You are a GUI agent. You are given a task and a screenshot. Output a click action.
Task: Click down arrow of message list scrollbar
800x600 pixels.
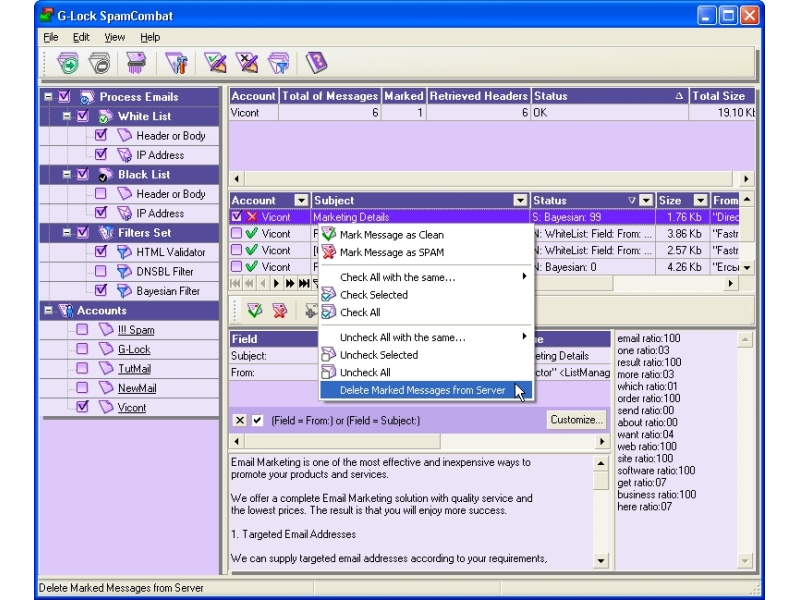(x=747, y=267)
